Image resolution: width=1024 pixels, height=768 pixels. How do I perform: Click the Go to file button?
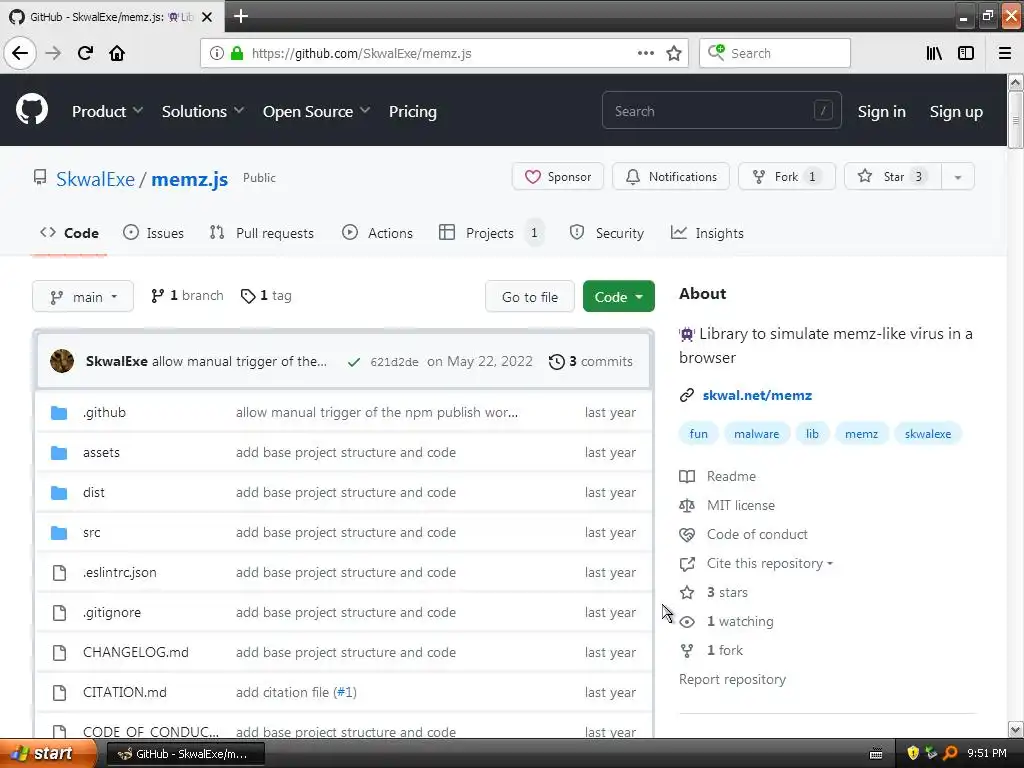(530, 296)
